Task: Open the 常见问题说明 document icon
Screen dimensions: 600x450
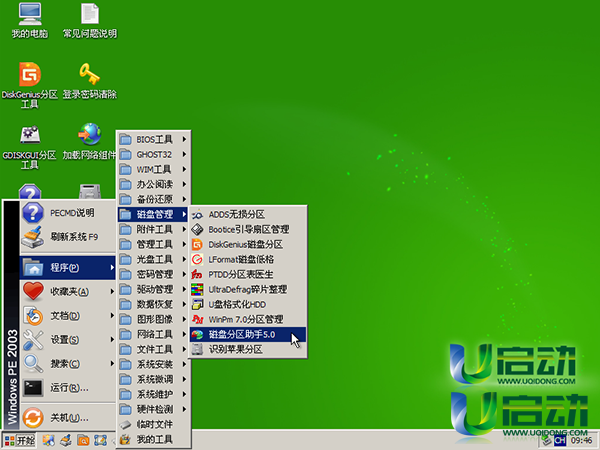Action: pyautogui.click(x=90, y=20)
